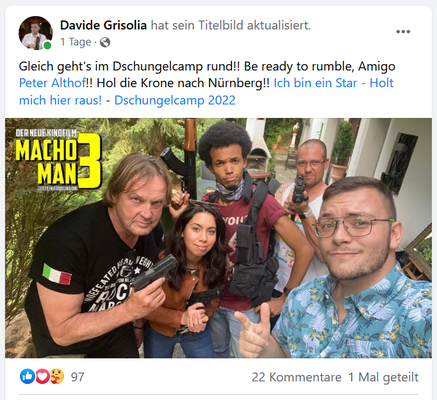
Task: Click the Macho Man 3 logo in photo
Action: click(58, 160)
